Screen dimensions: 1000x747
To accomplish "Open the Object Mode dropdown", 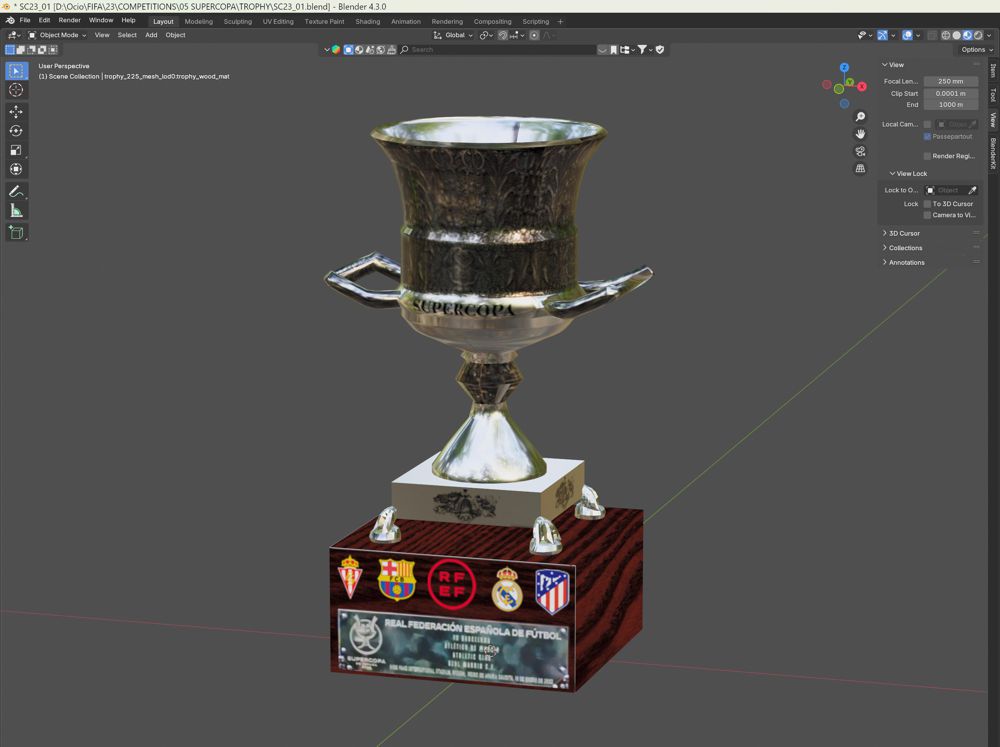I will 57,35.
